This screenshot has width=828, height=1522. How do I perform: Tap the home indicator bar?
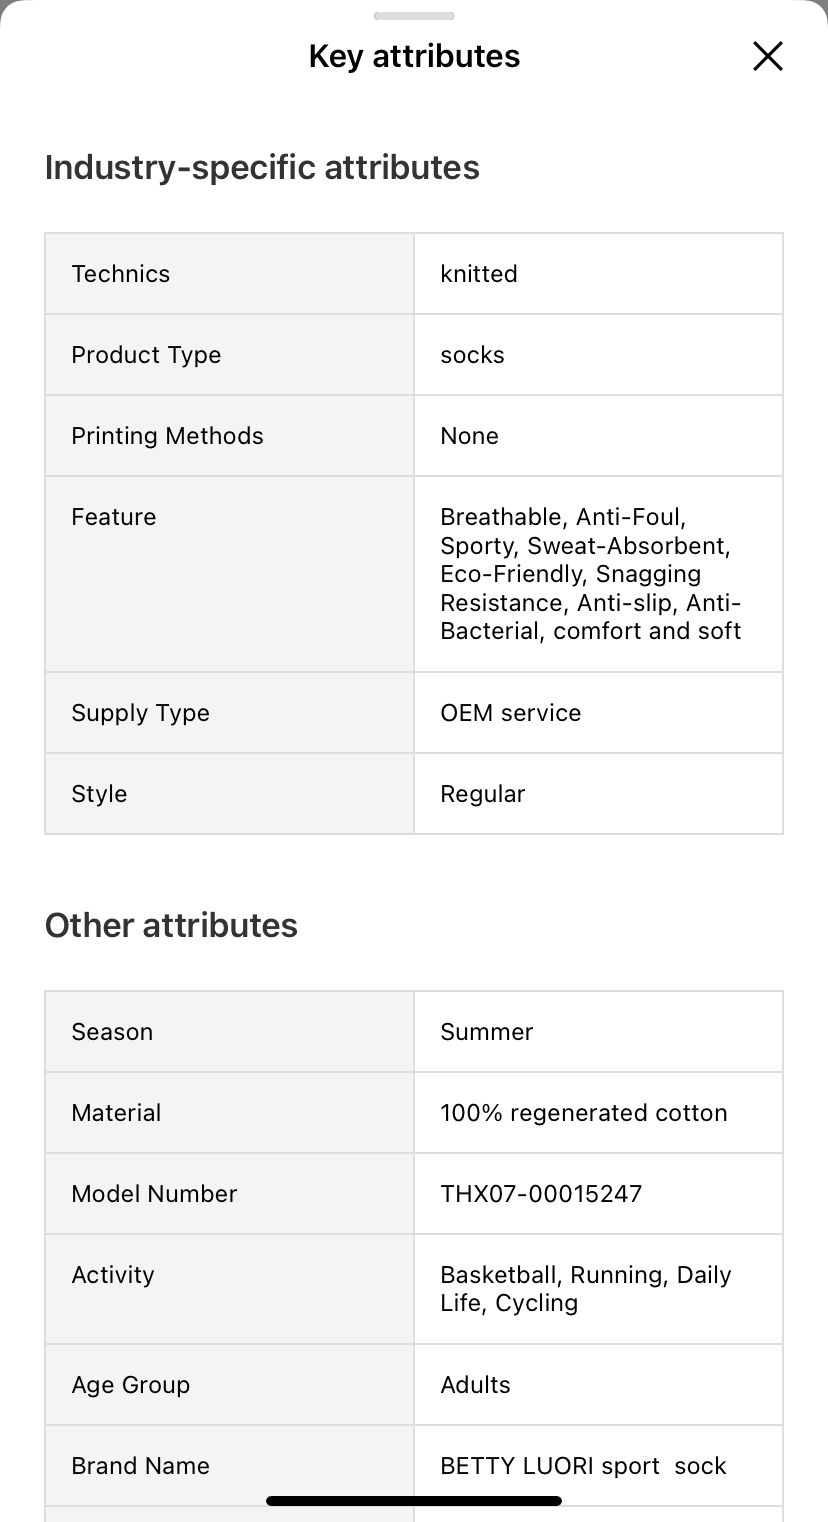414,1500
